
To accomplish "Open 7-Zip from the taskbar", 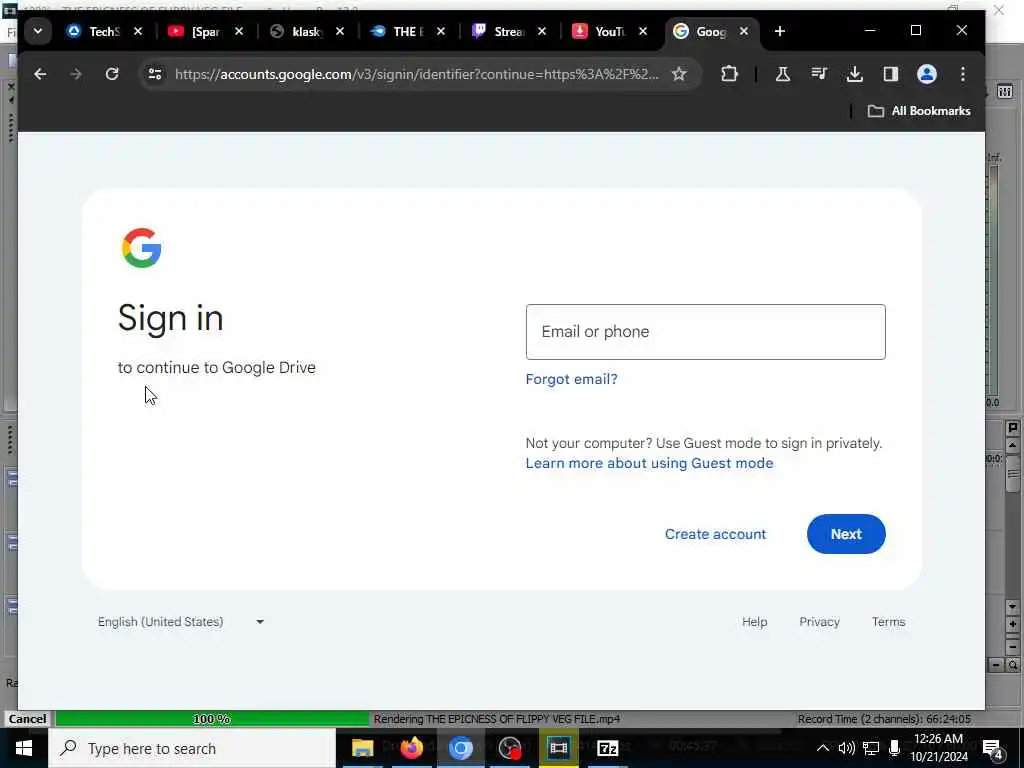I will [607, 748].
